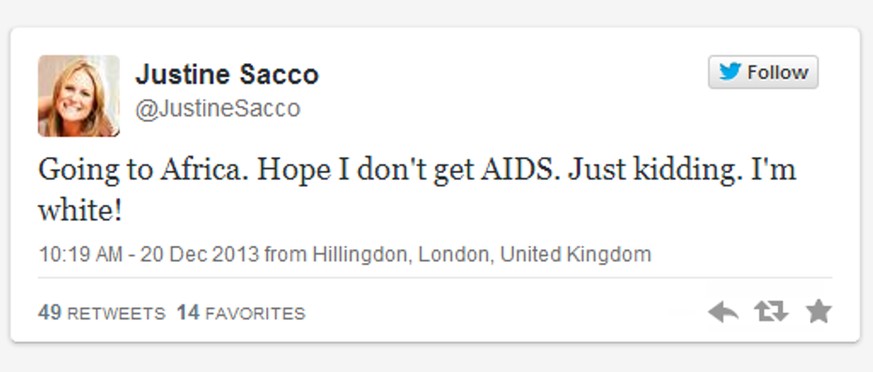Open the Justine Sacco display name link
This screenshot has width=873, height=372.
tap(227, 75)
